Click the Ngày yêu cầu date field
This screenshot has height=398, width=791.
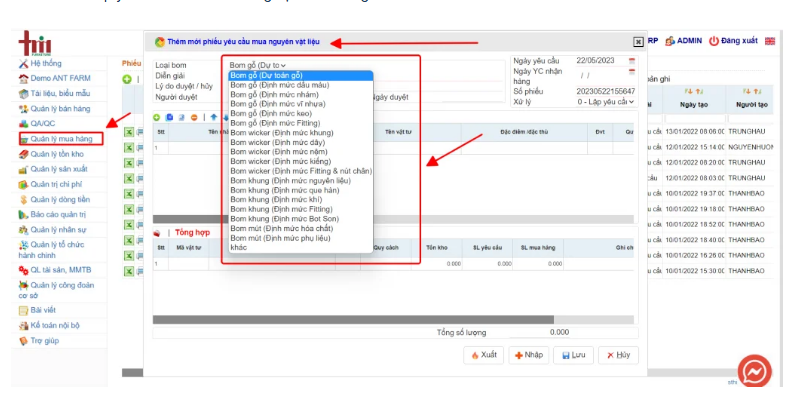coord(600,61)
